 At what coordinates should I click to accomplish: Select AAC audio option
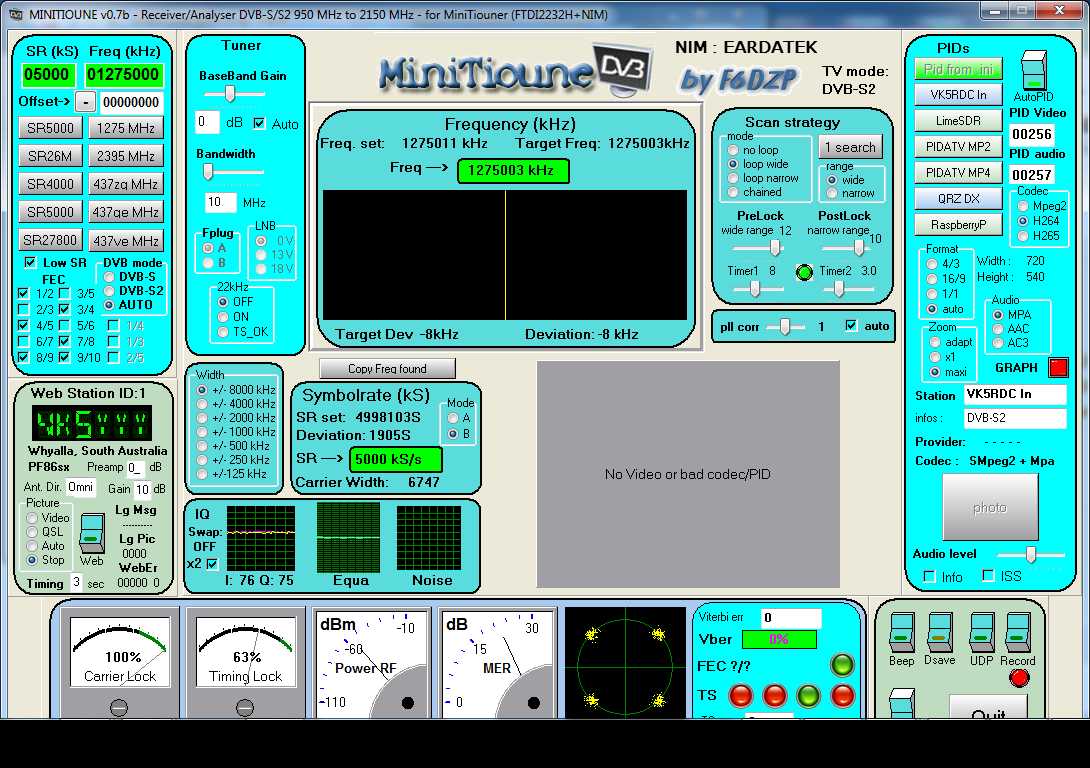click(x=998, y=329)
